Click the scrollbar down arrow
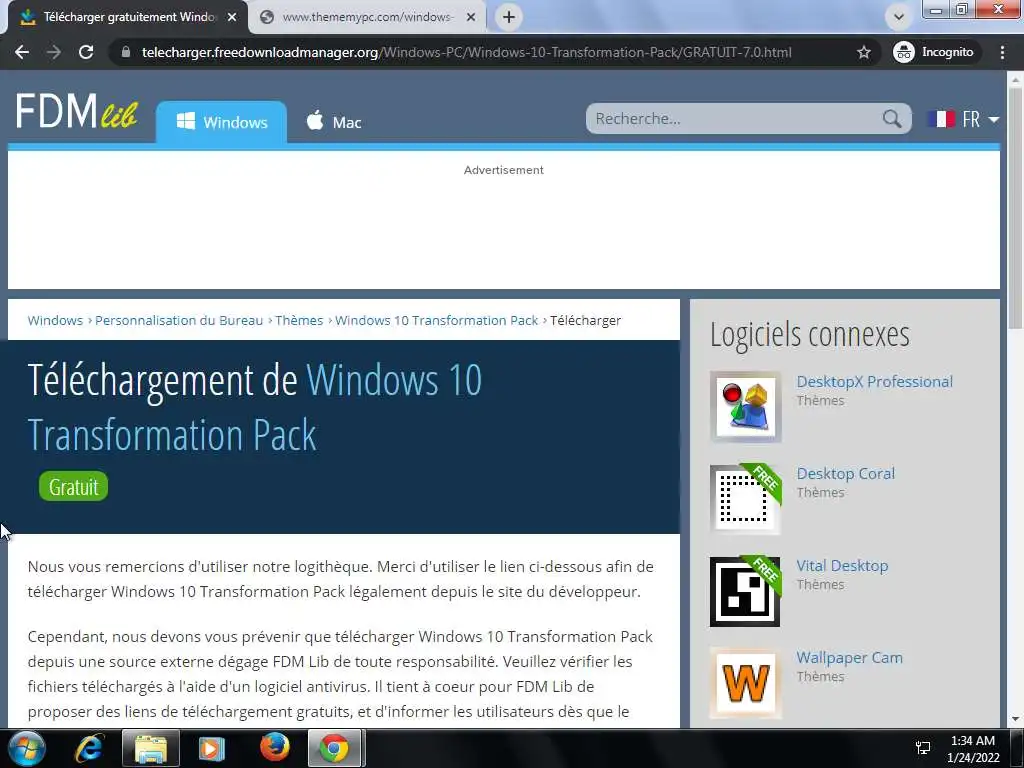This screenshot has width=1024, height=768. [x=1016, y=719]
